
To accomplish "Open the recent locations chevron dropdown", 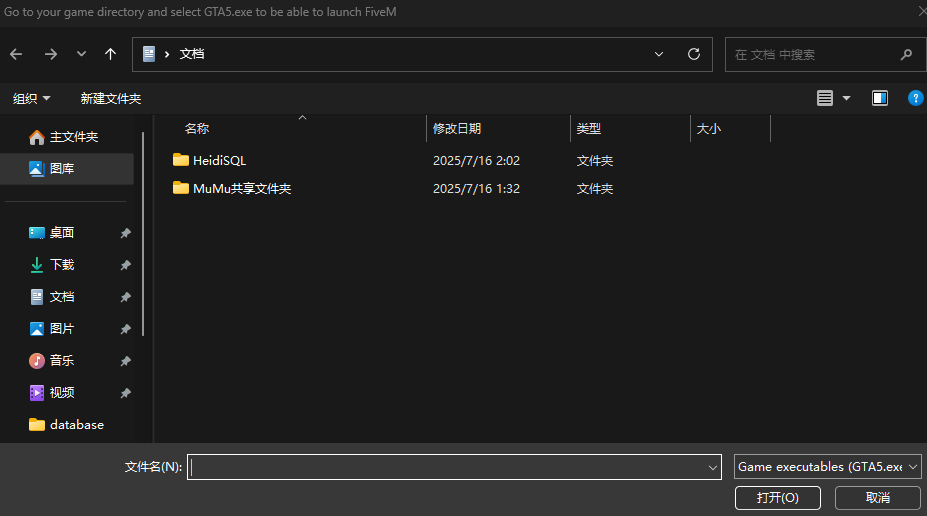I will click(x=81, y=54).
